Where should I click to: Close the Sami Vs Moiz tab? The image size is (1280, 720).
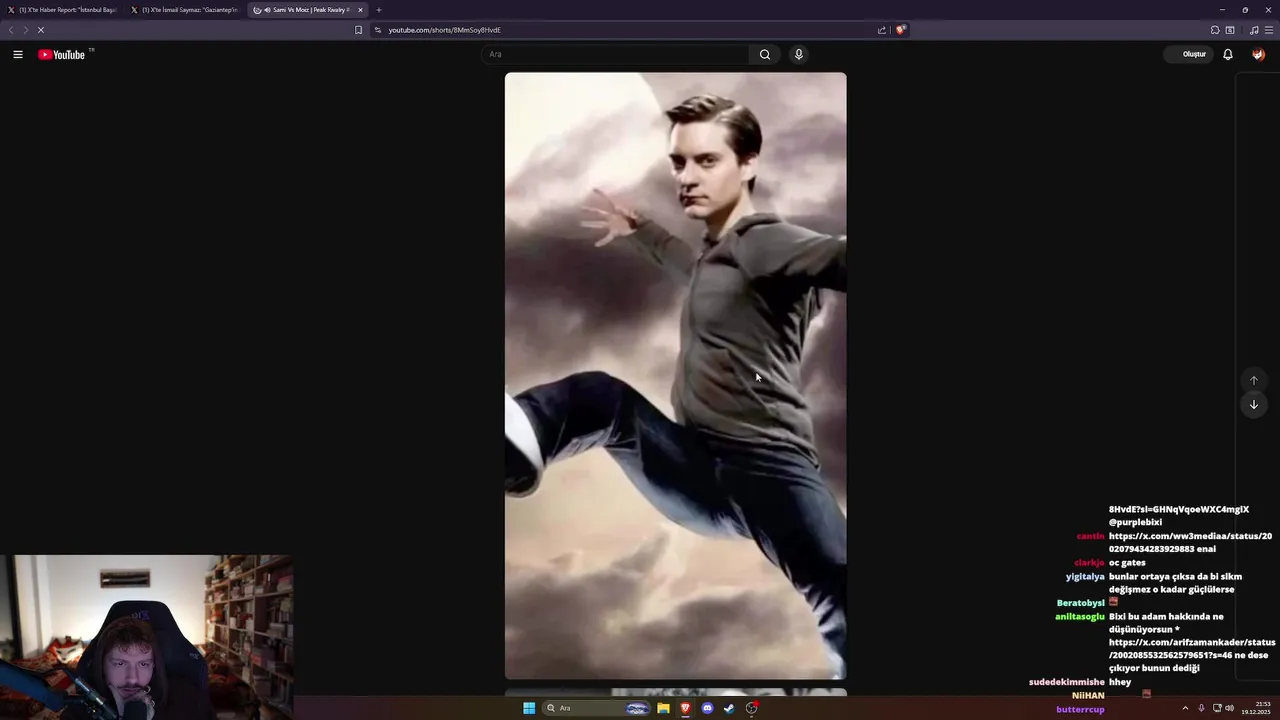(360, 10)
